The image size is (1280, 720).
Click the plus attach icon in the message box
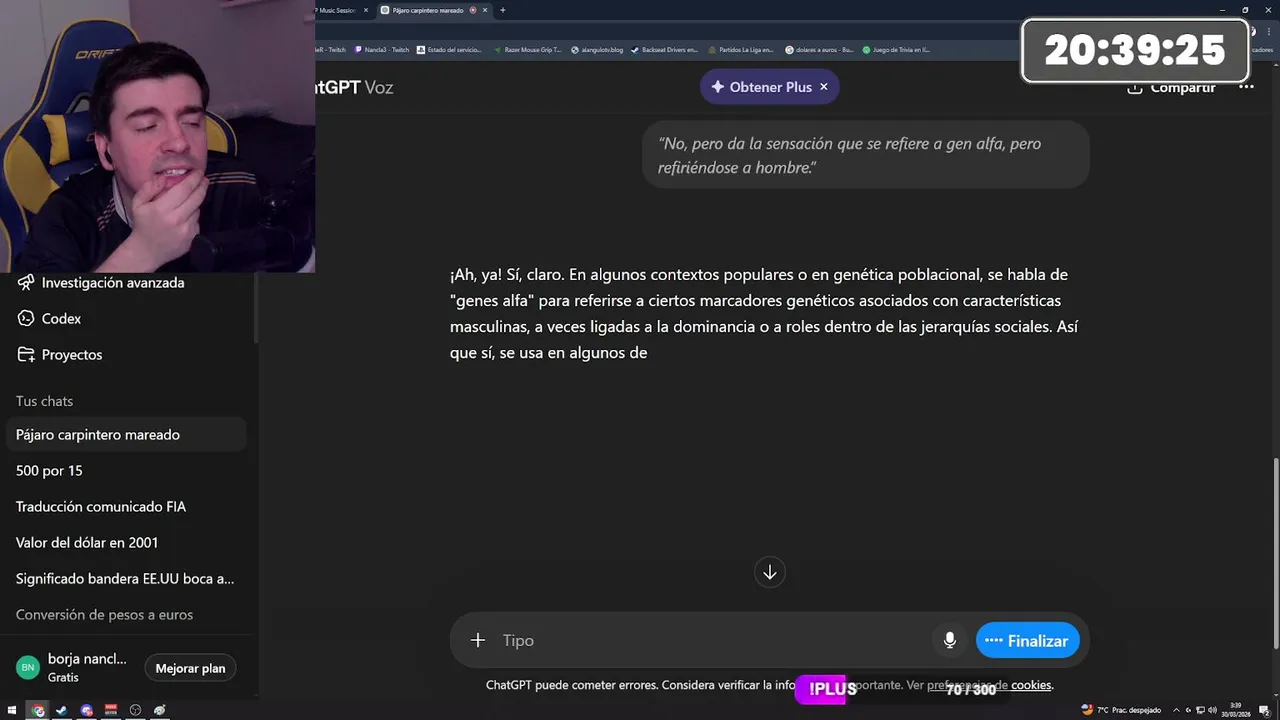tap(478, 640)
